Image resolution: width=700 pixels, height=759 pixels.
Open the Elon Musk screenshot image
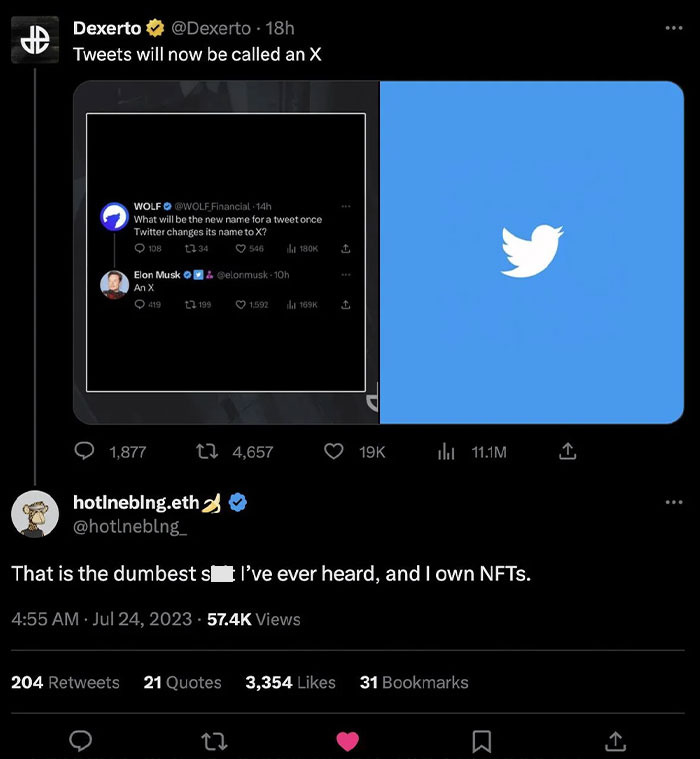coord(226,252)
